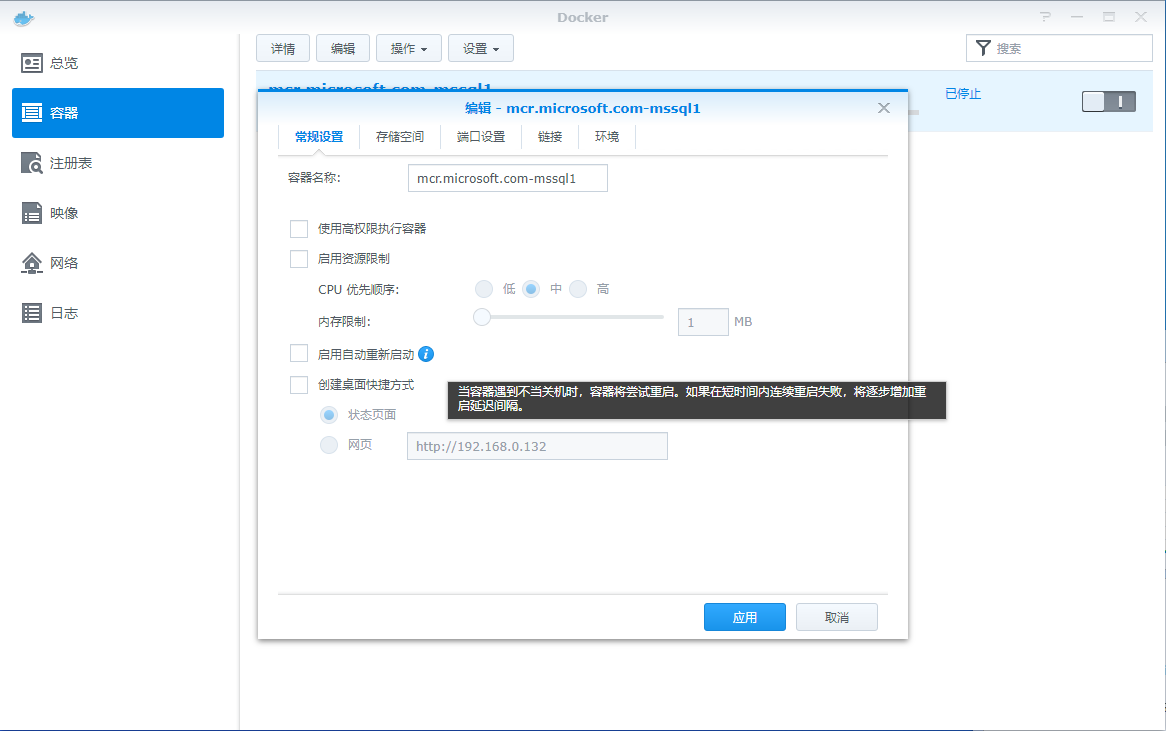Enable 使用高权限执行容器 checkbox
This screenshot has width=1166, height=731.
(299, 229)
